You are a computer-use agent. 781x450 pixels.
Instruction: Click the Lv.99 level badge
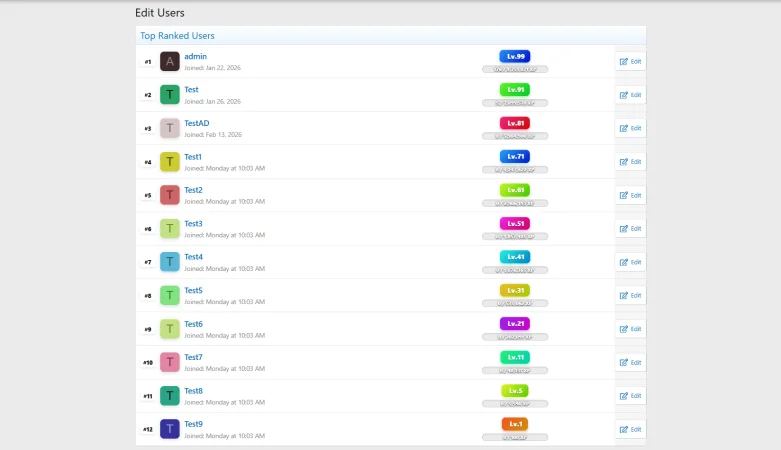515,56
